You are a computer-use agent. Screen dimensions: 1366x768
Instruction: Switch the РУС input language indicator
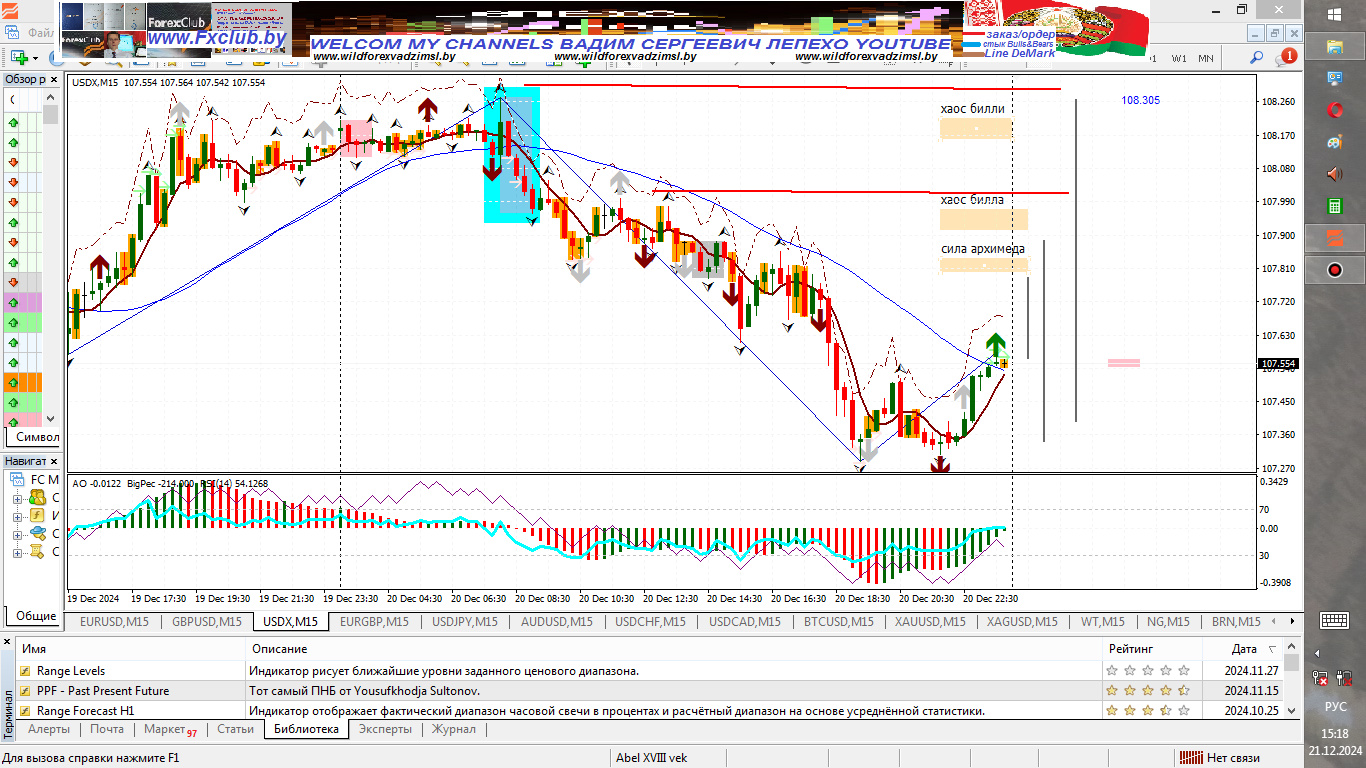[x=1335, y=706]
